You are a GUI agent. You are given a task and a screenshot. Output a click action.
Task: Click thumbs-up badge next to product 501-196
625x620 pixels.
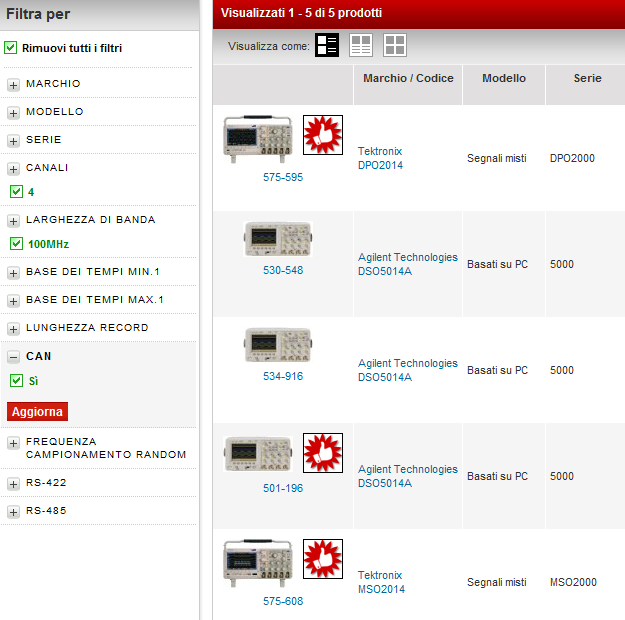click(x=322, y=453)
